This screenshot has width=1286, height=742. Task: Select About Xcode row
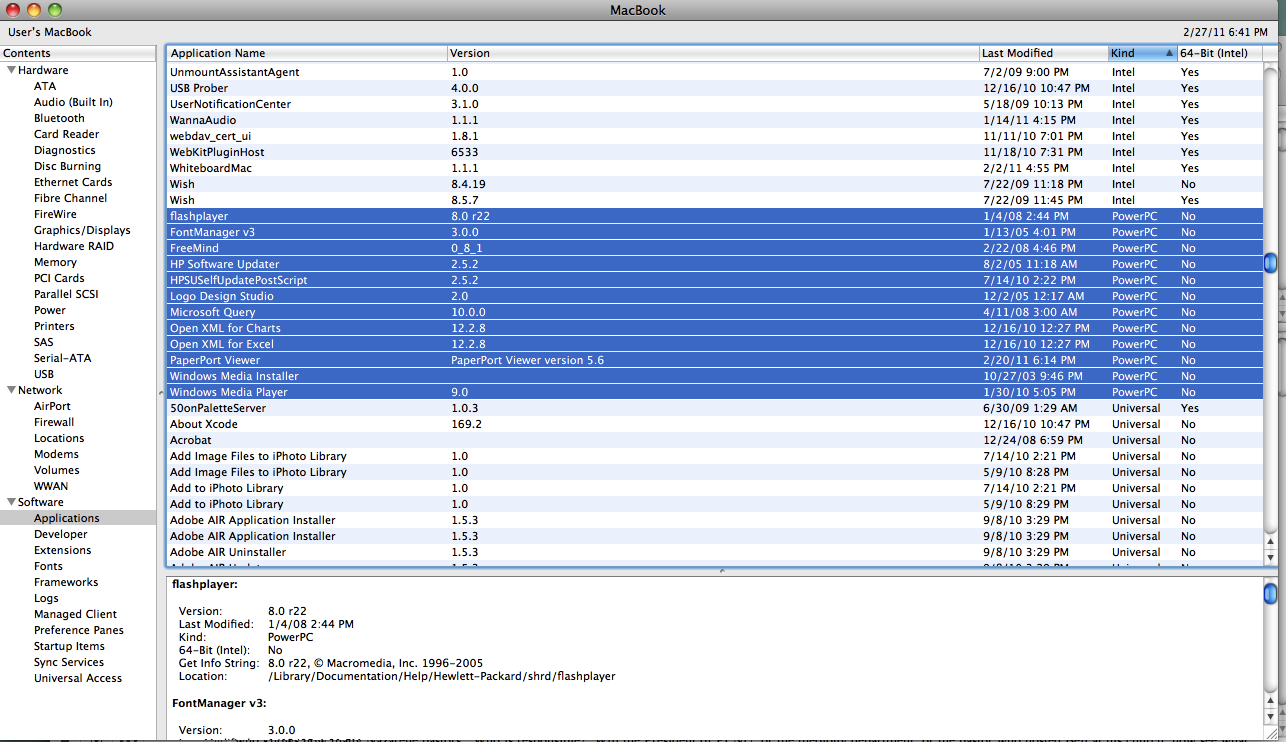(714, 424)
